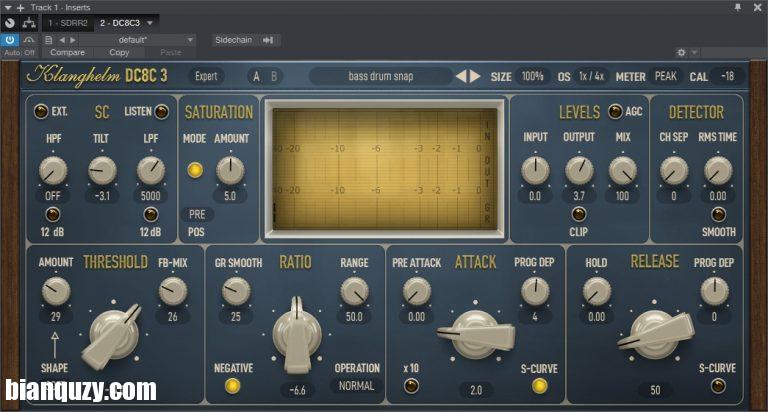
Task: Select previous DC8C preset left arrow
Action: [461, 76]
